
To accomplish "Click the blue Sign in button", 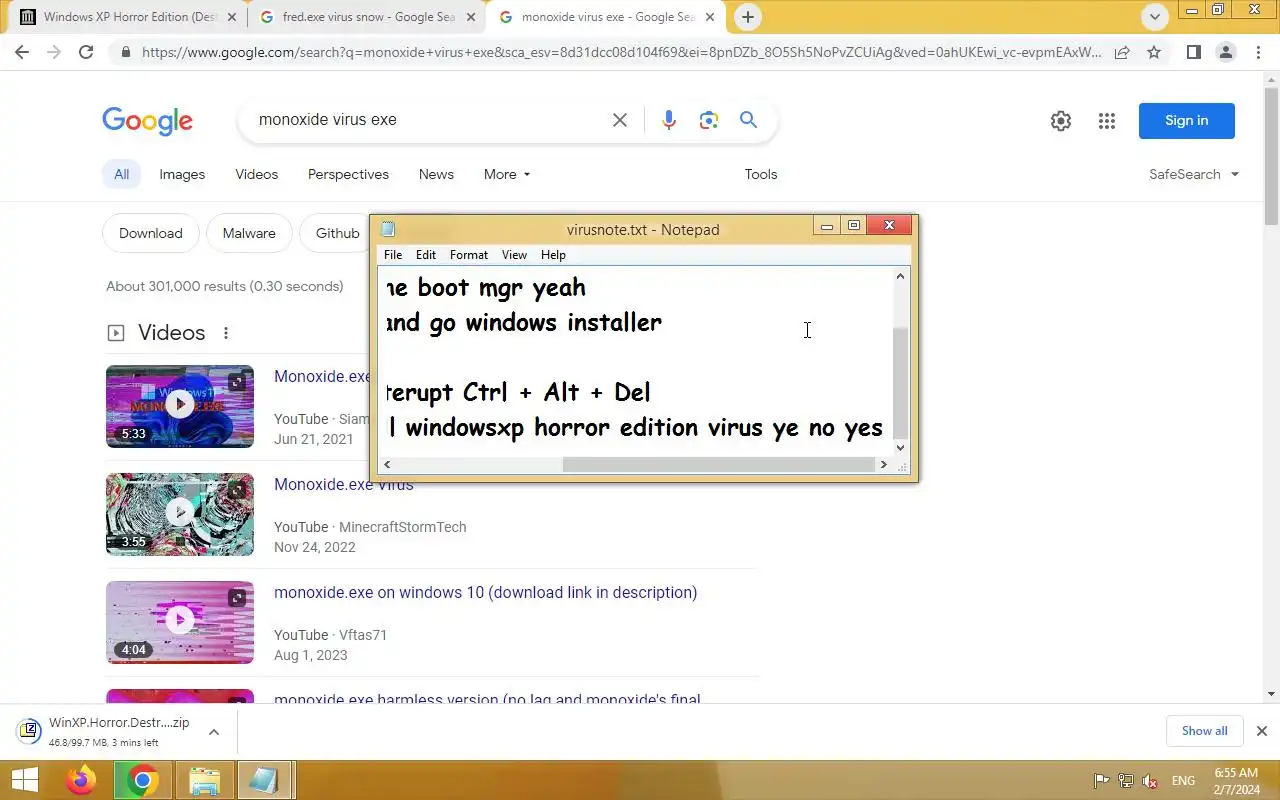I will pyautogui.click(x=1186, y=121).
